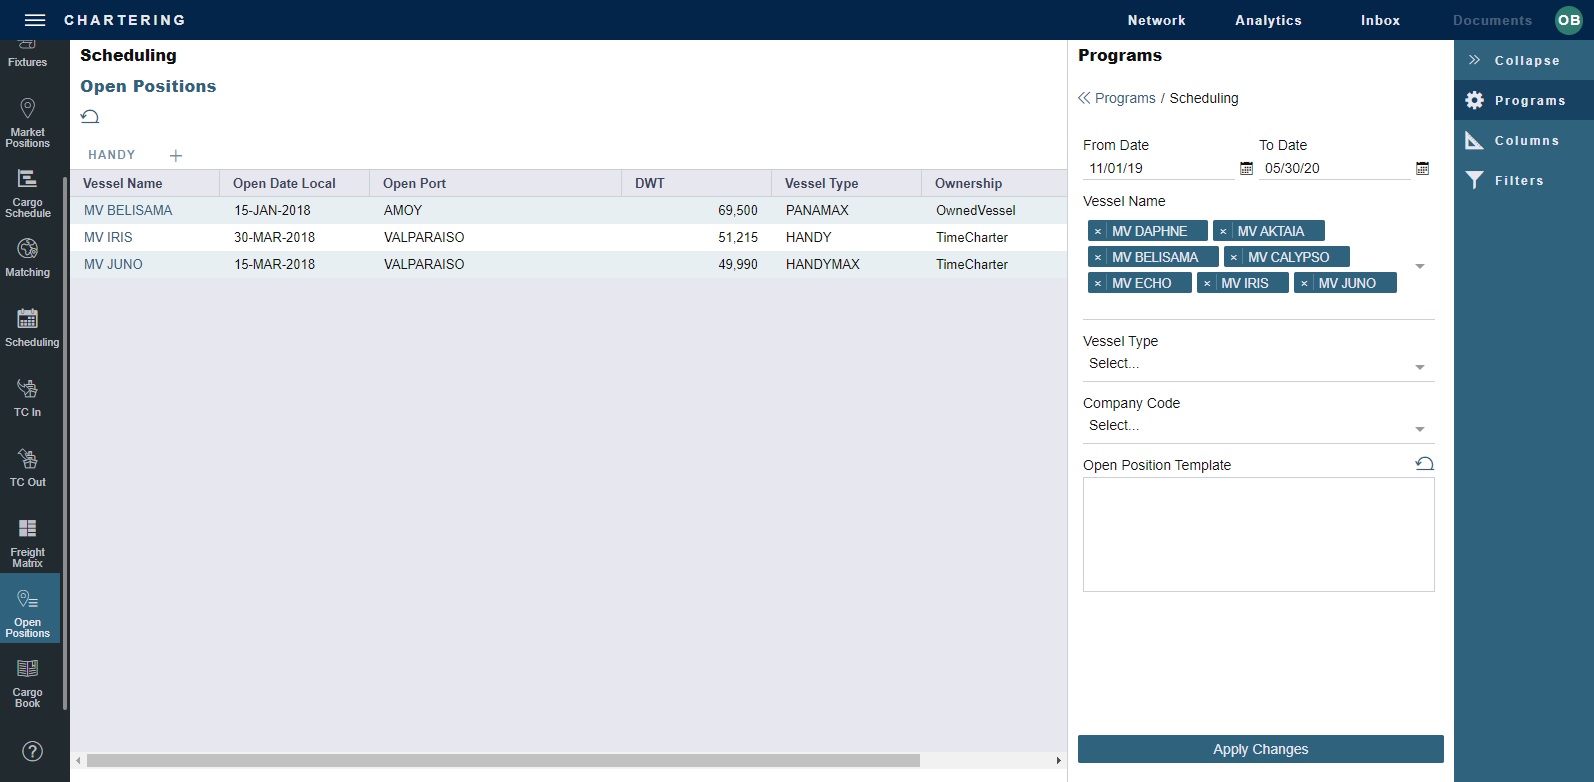
Task: Add a new tab next to HANDY
Action: (x=176, y=156)
